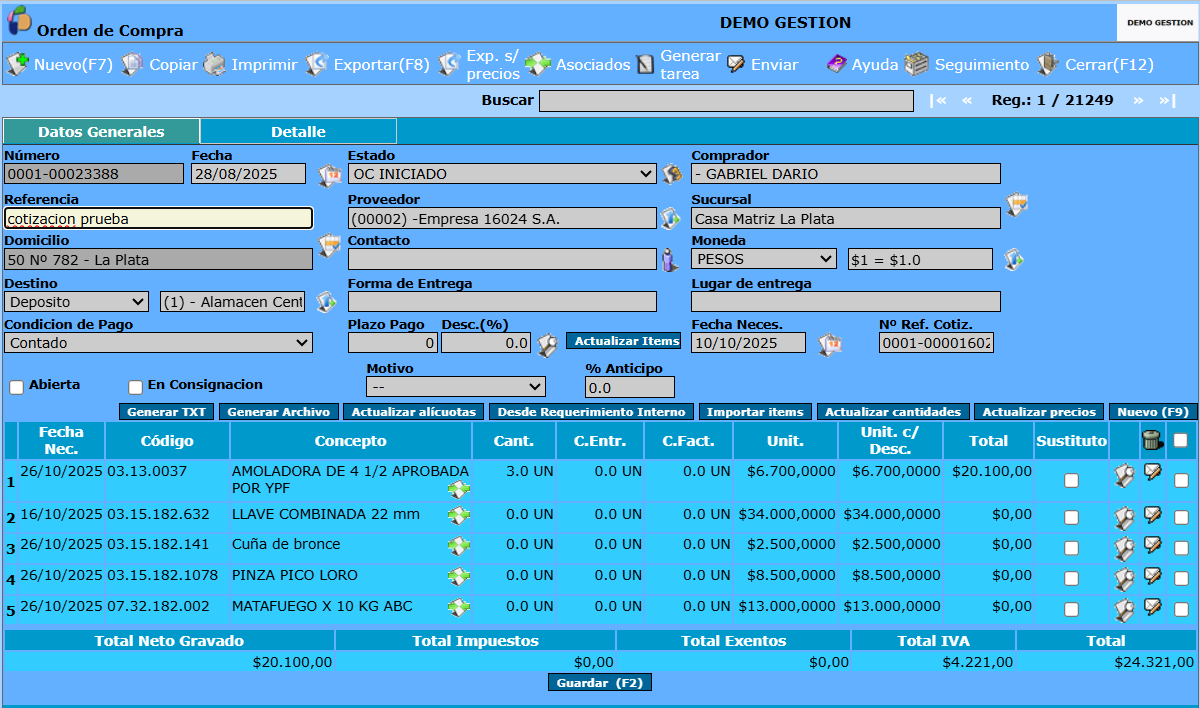The width and height of the screenshot is (1200, 708).
Task: Click the % Anticipo input field
Action: [x=630, y=387]
